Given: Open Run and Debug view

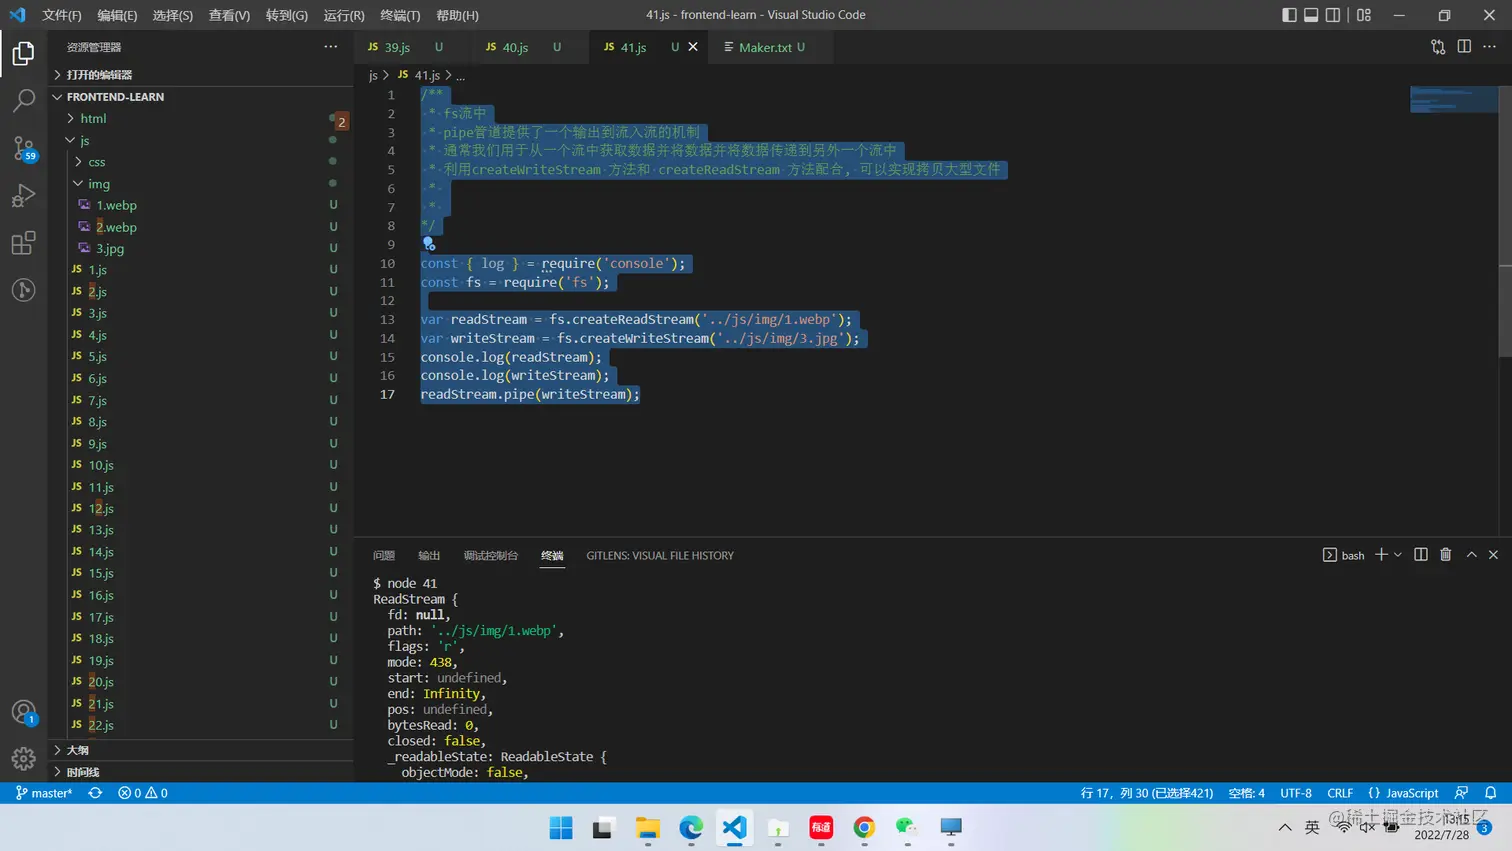Looking at the screenshot, I should pos(23,196).
